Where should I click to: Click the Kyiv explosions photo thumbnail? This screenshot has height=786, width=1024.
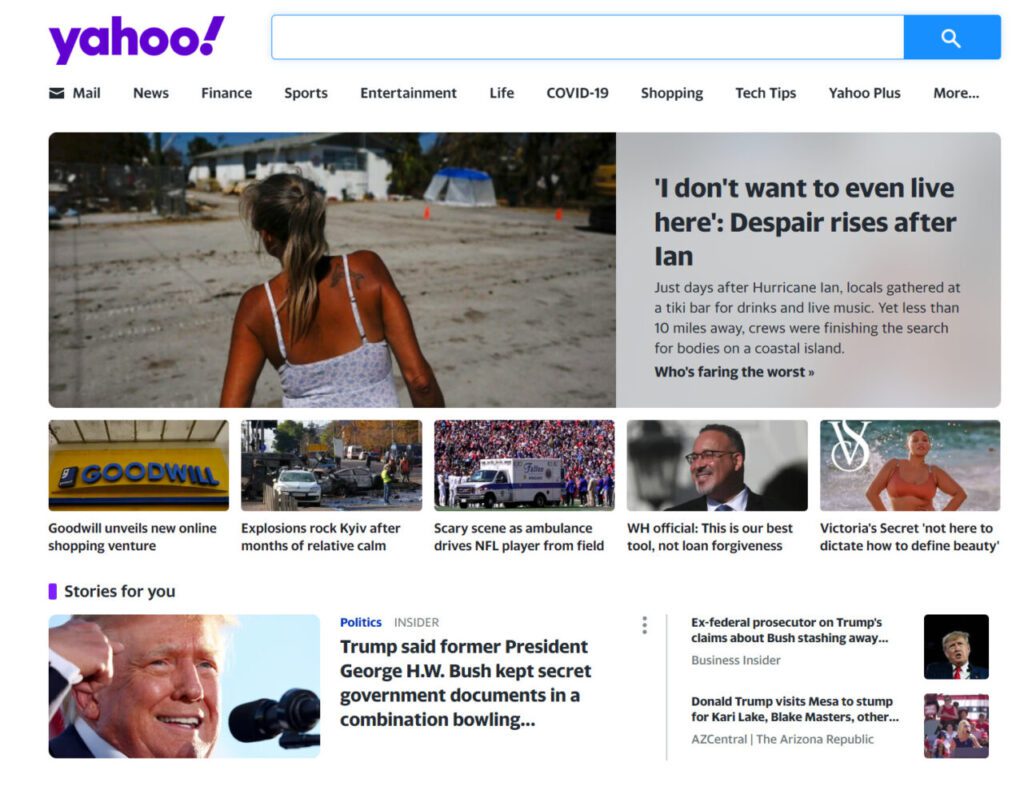click(331, 465)
